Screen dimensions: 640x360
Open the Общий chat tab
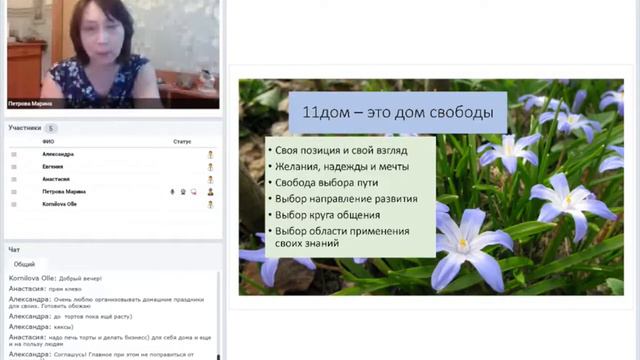coord(24,264)
